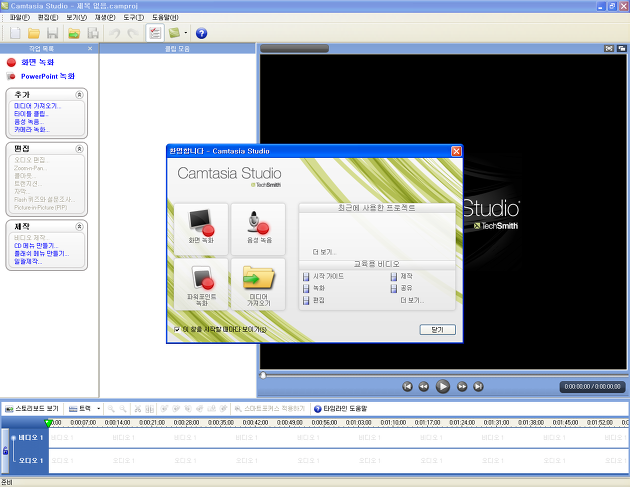Open help with the blue question mark
This screenshot has width=630, height=487.
tap(201, 33)
